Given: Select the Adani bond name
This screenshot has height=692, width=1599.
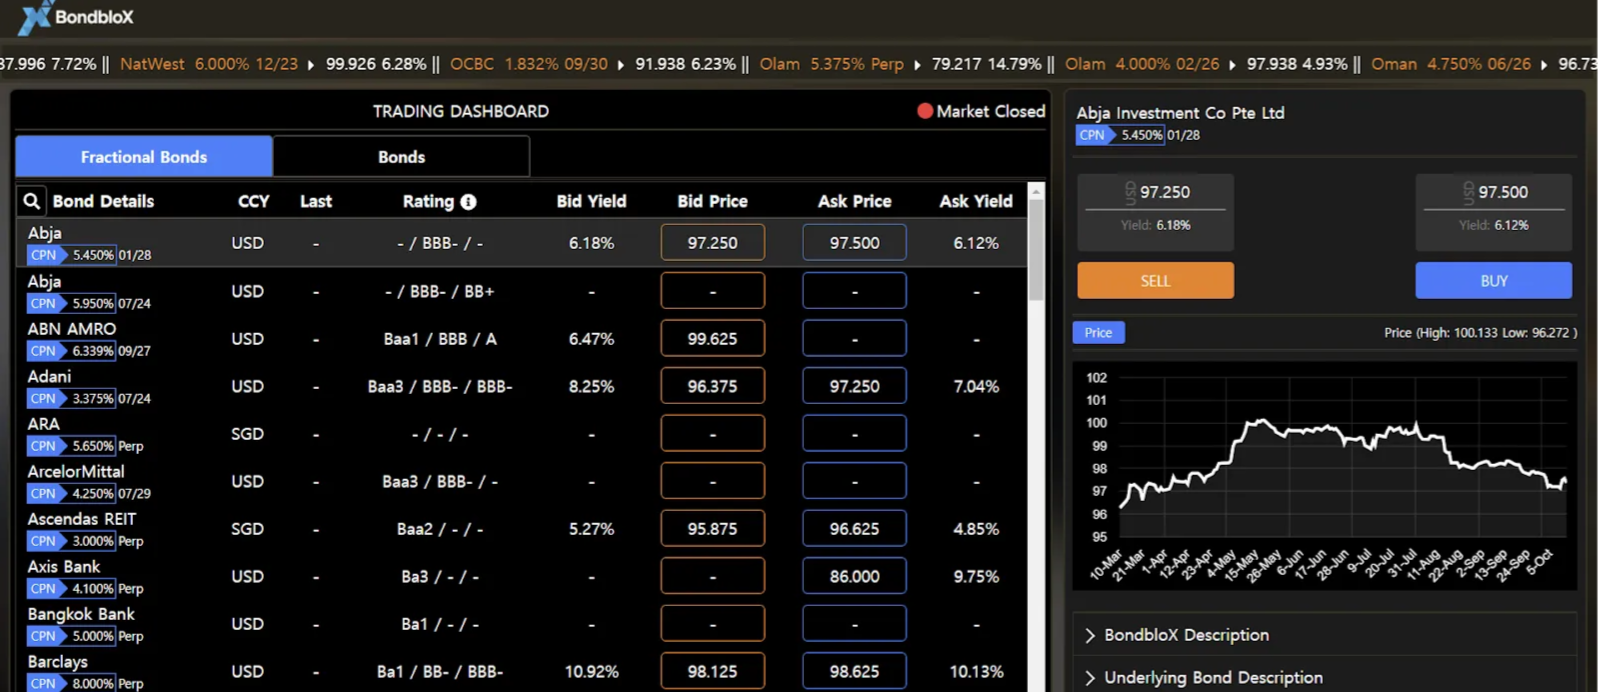Looking at the screenshot, I should [49, 376].
